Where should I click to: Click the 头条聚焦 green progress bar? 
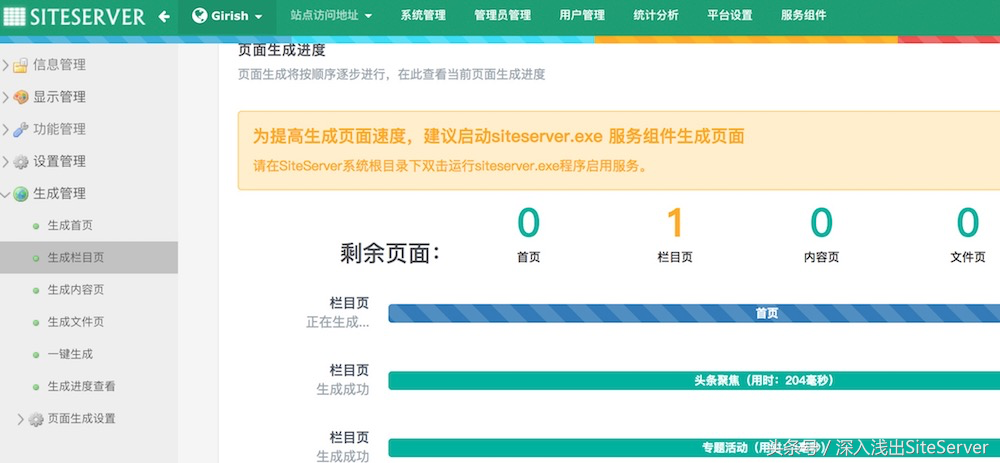[x=694, y=381]
